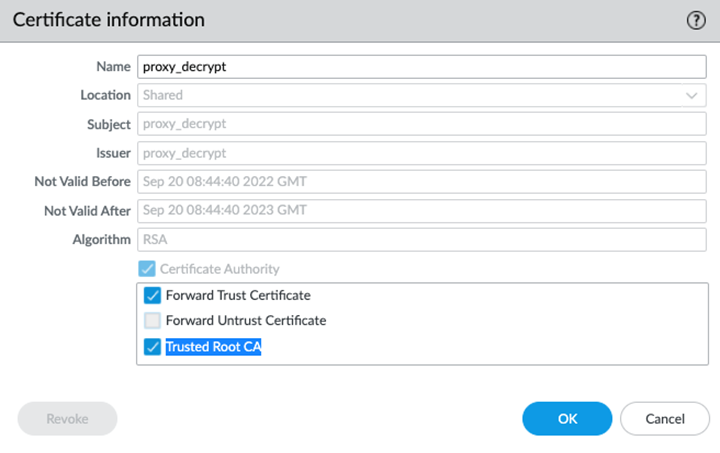Click the Certificate information dialog title
This screenshot has width=720, height=453.
[x=109, y=20]
